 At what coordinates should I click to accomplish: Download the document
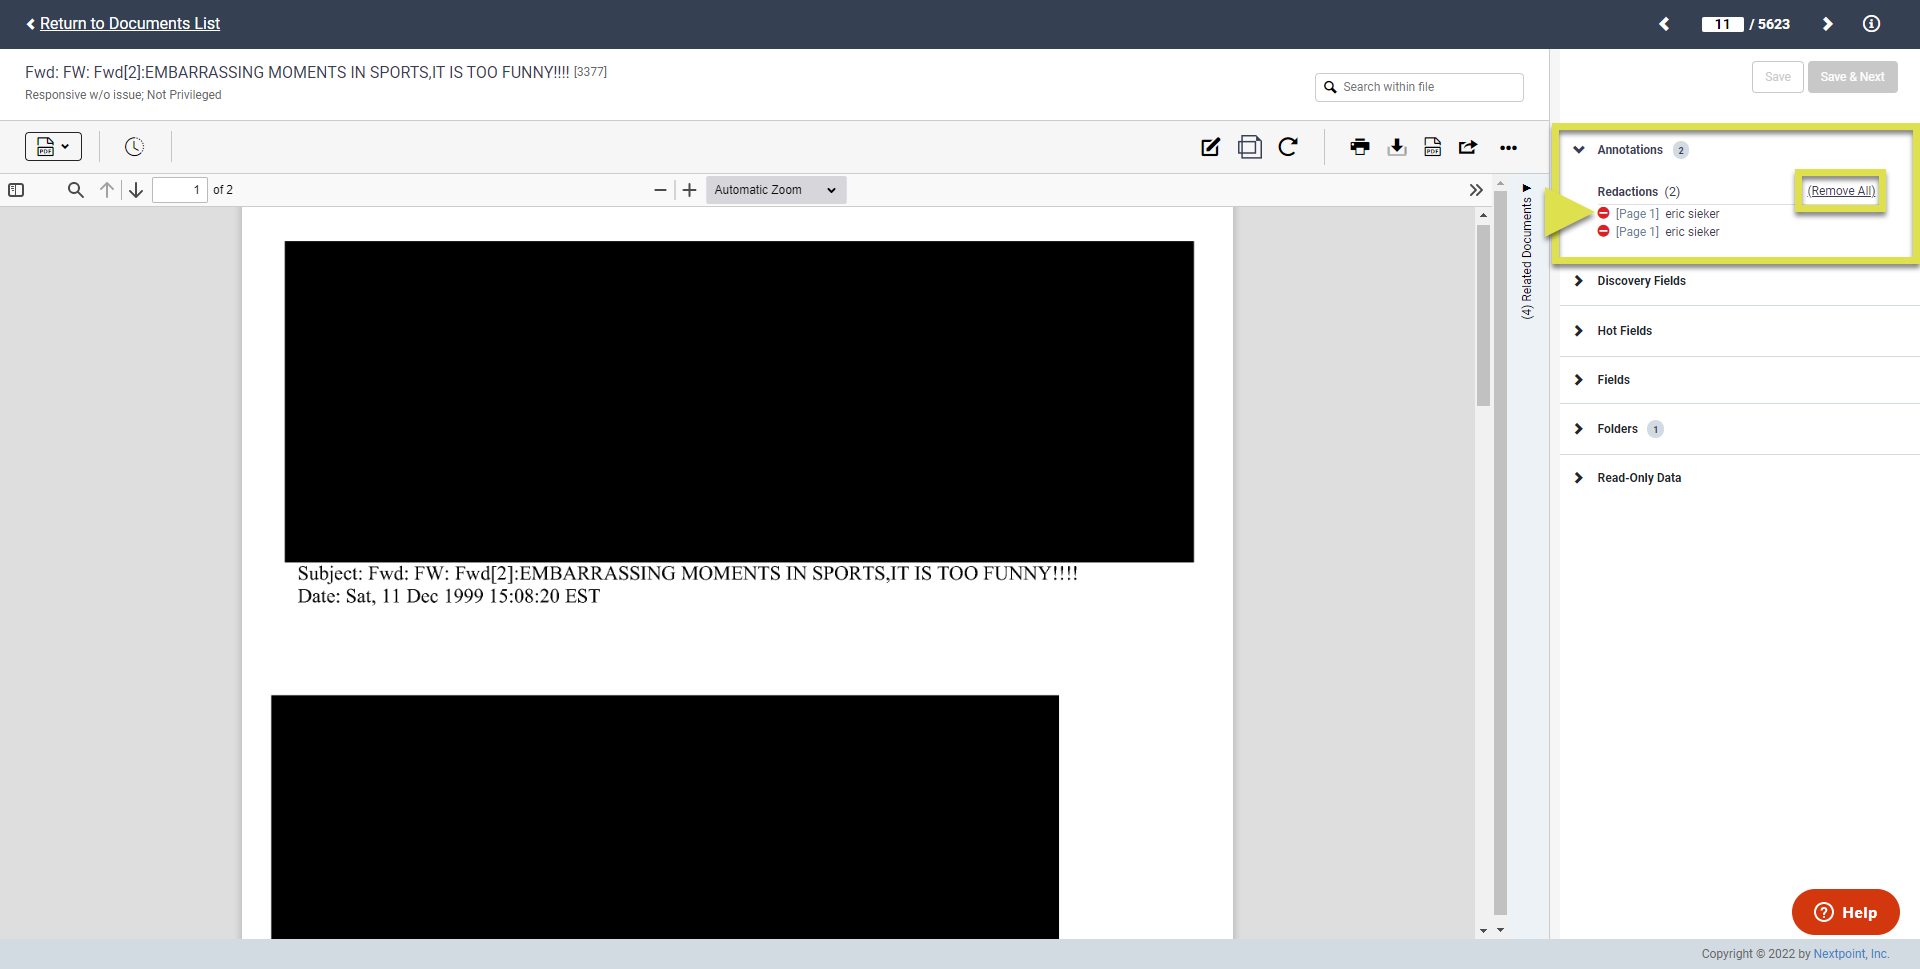pyautogui.click(x=1397, y=147)
